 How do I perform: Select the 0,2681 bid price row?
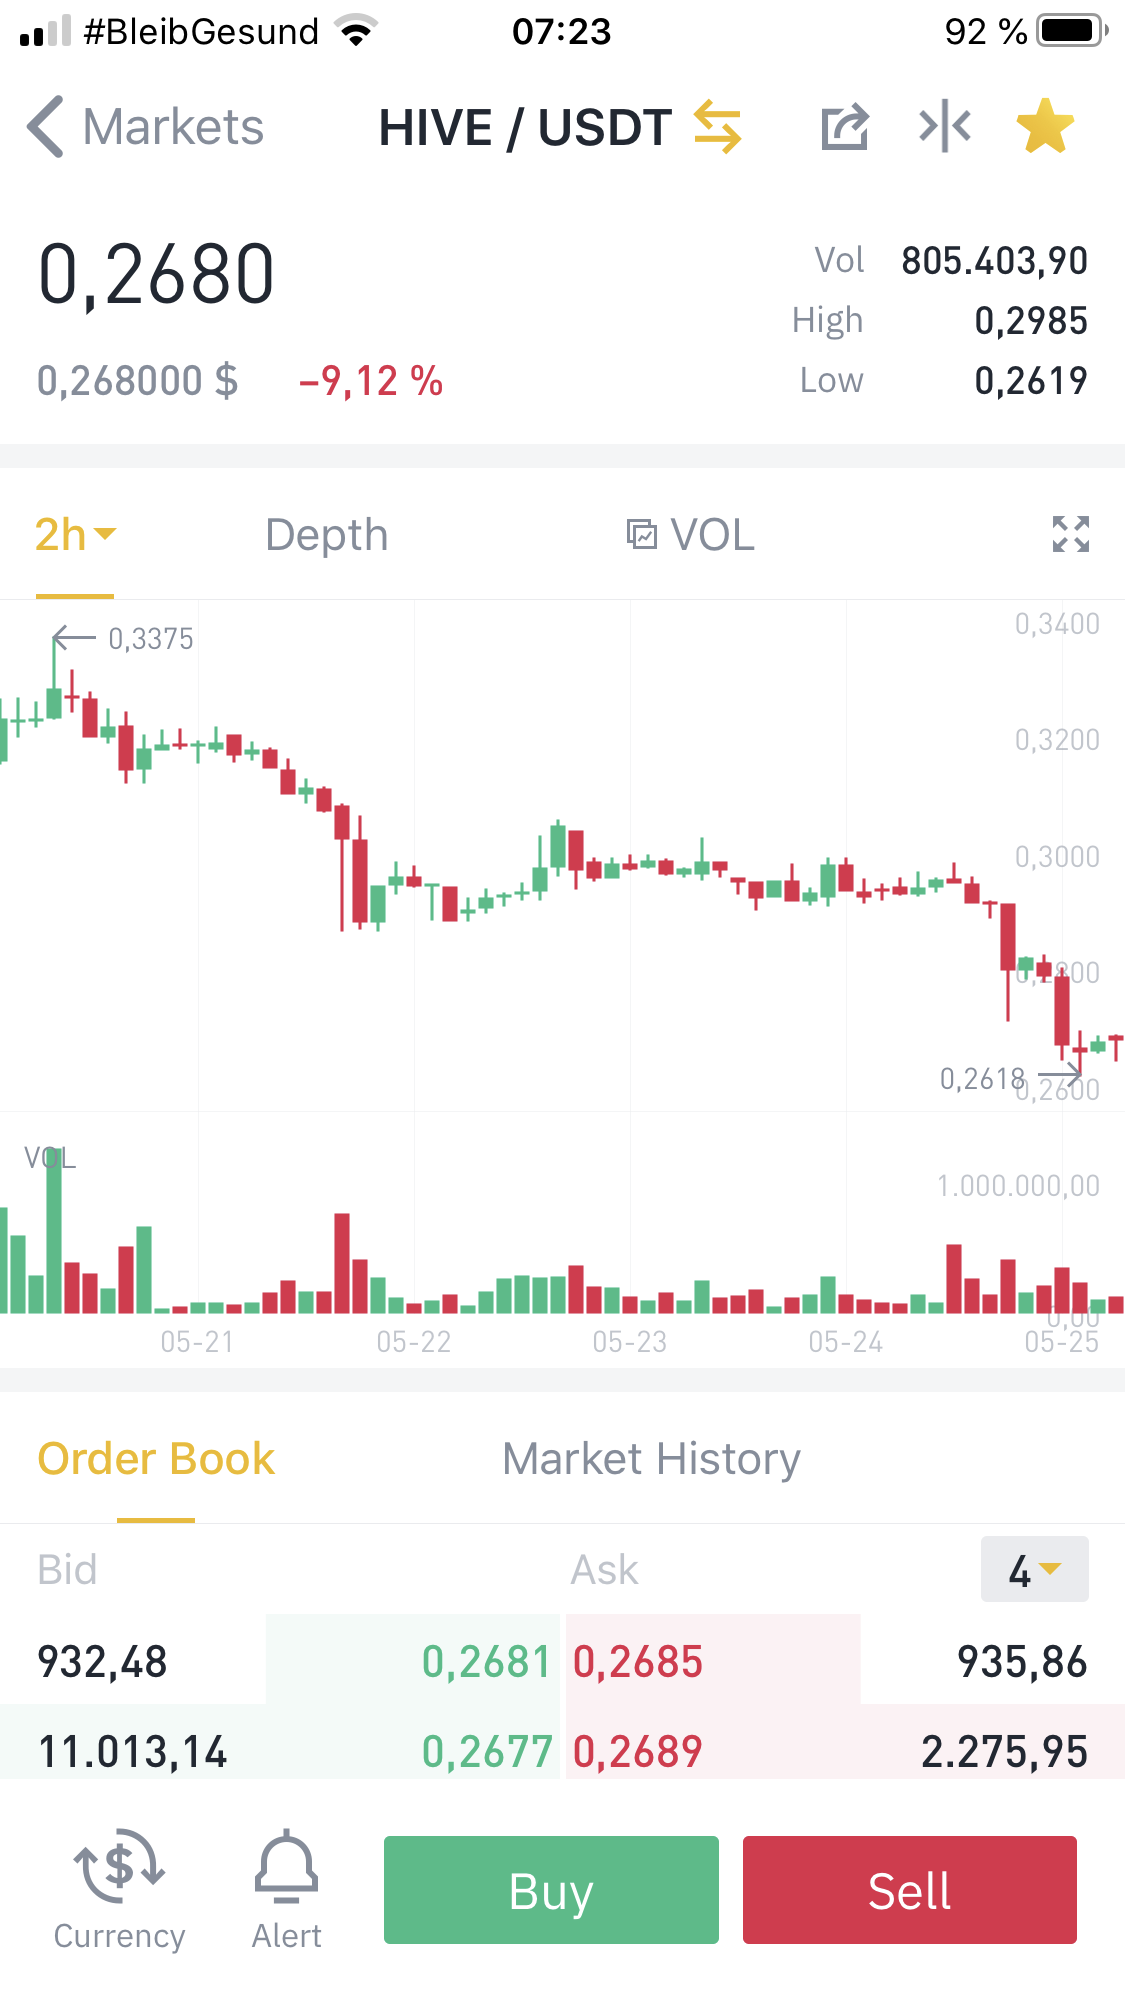click(x=281, y=1661)
